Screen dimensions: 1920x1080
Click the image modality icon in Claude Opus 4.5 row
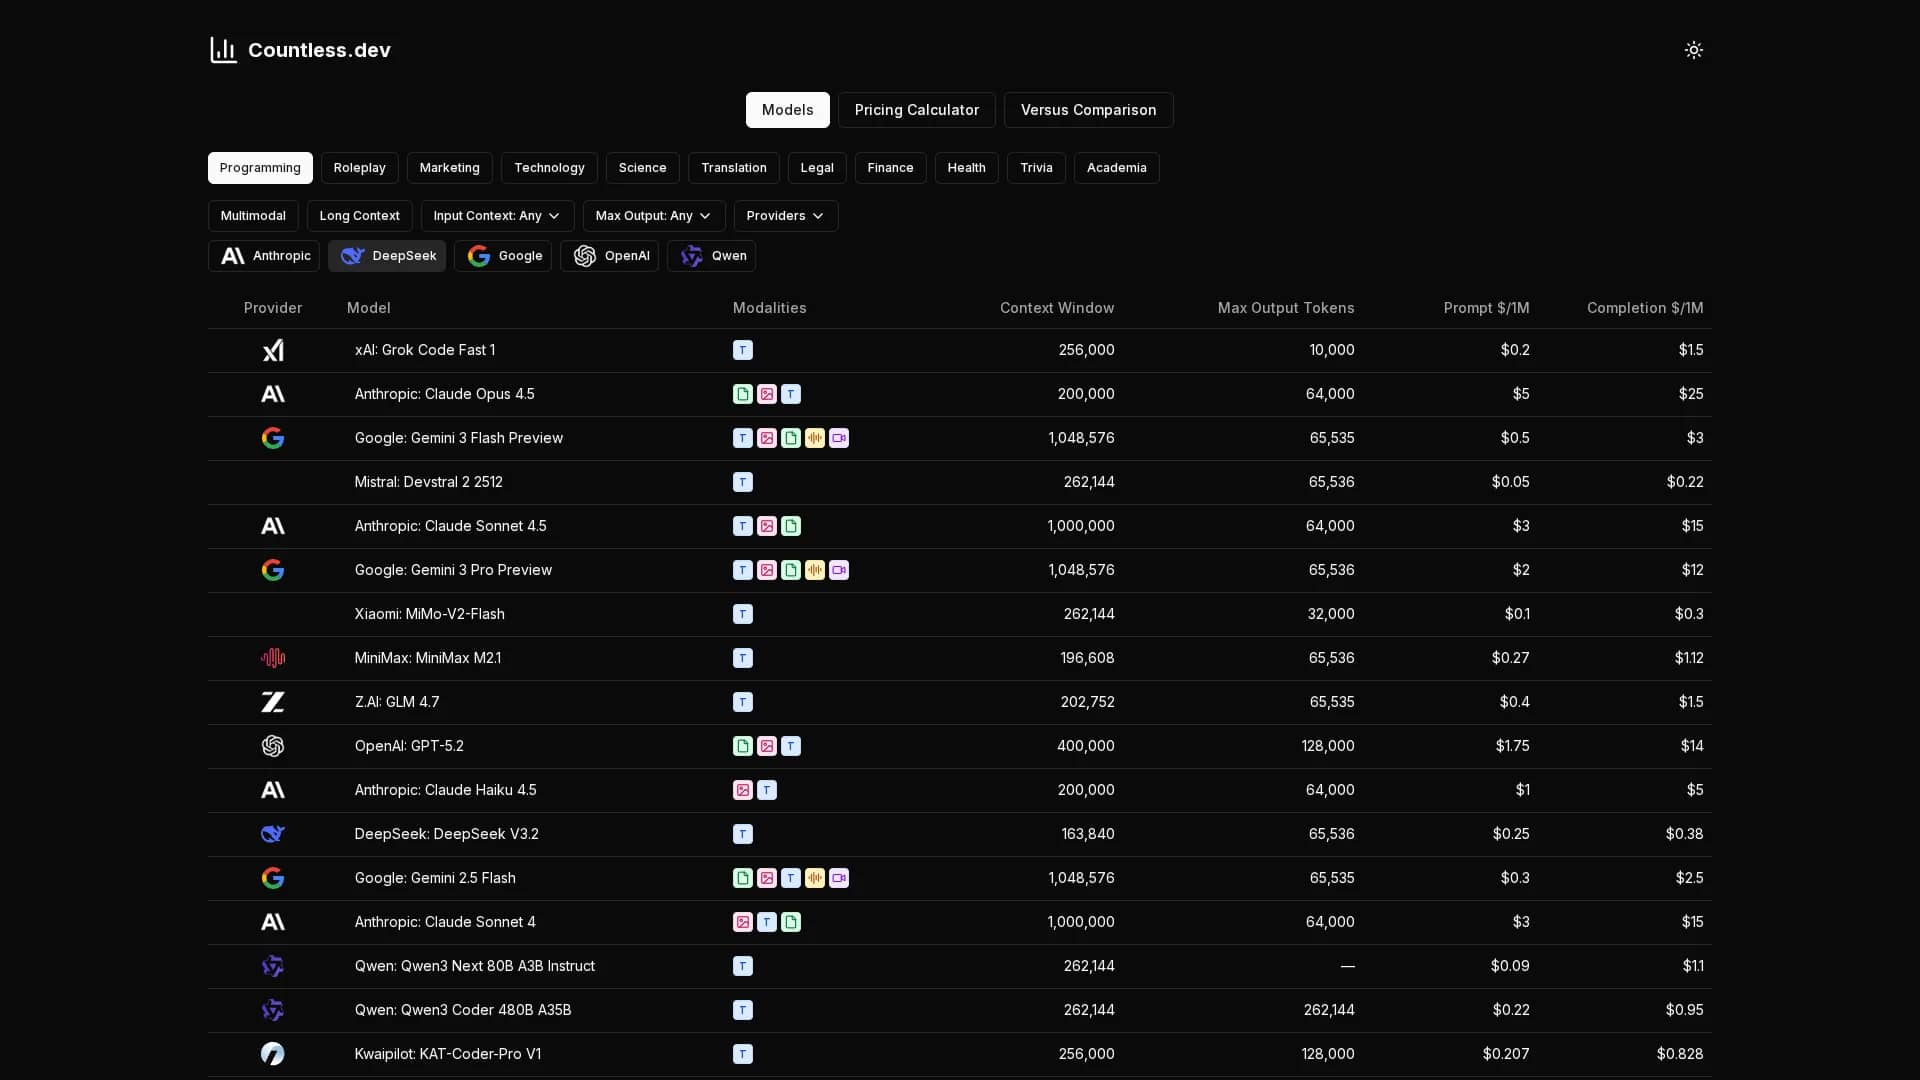[767, 394]
